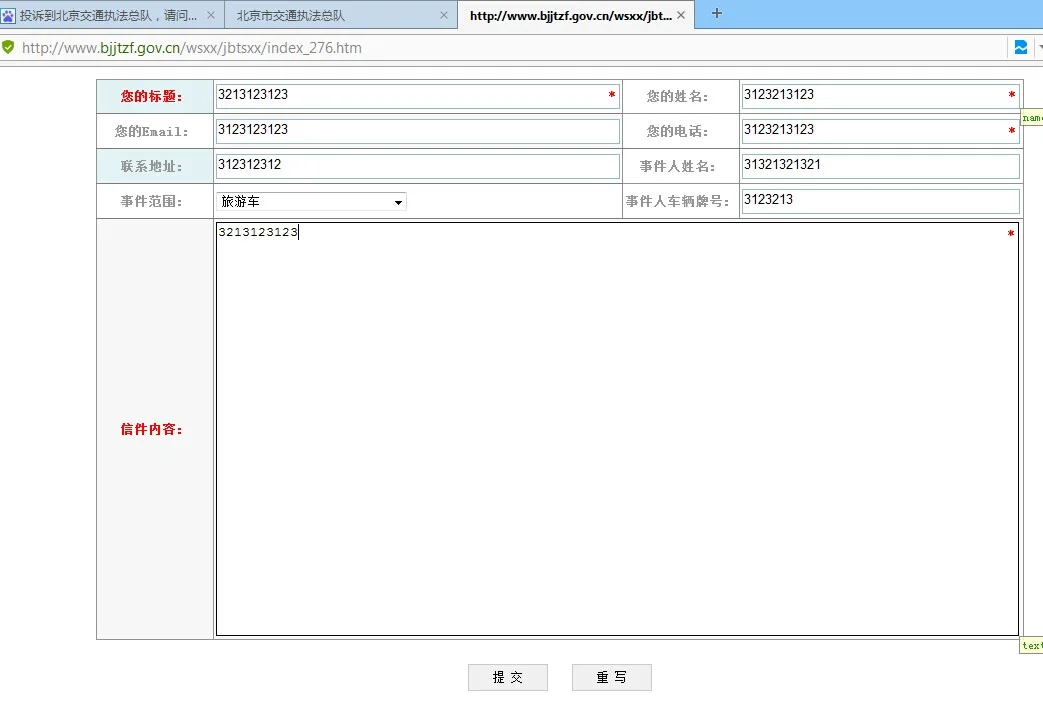Expand the address bar dropdown arrow

pyautogui.click(x=1038, y=47)
